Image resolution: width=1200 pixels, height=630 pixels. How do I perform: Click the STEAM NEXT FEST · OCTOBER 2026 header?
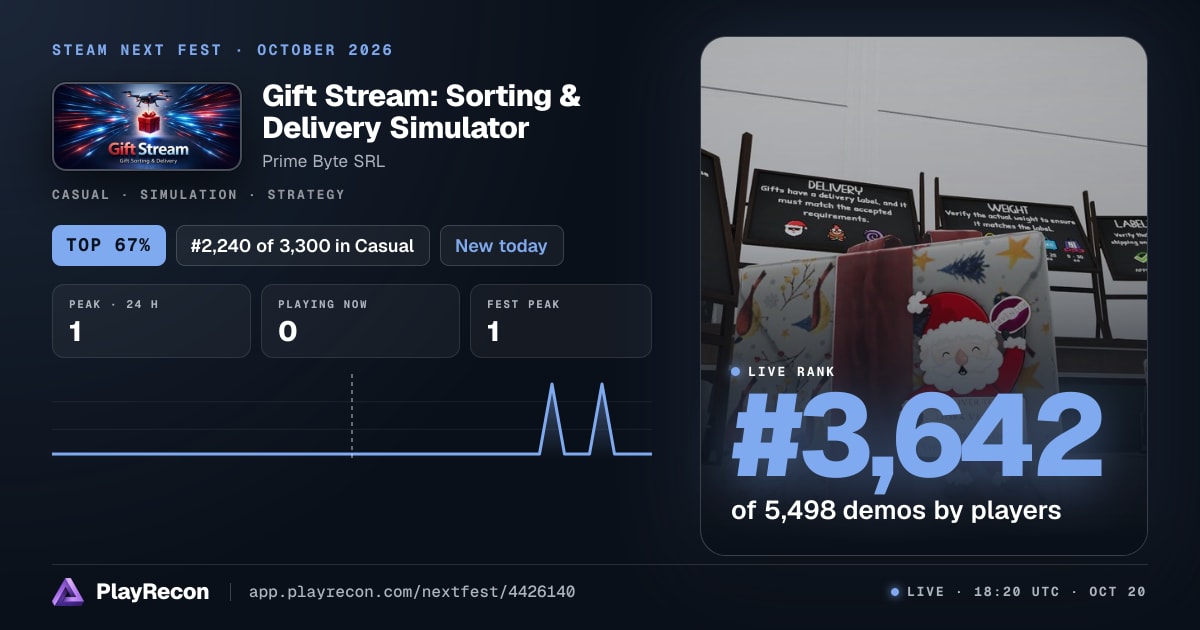tap(222, 50)
